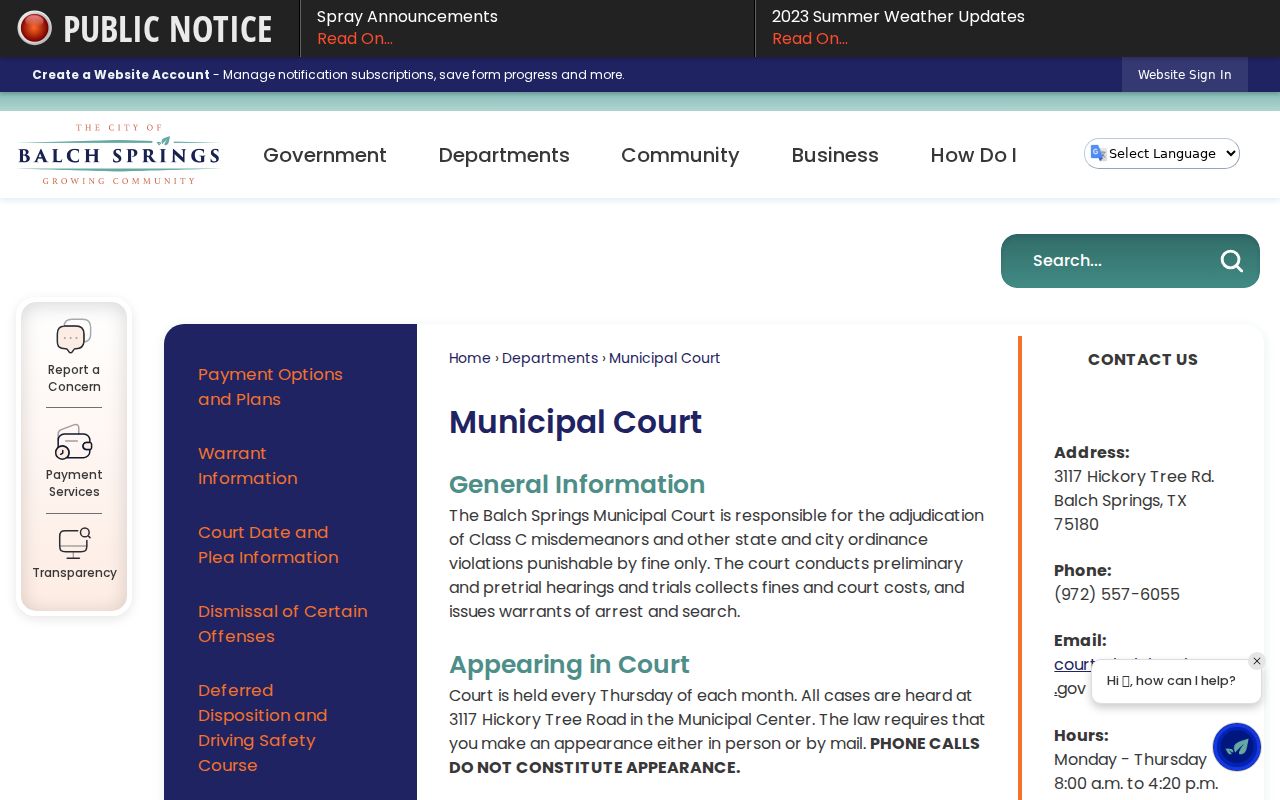Viewport: 1280px width, 800px height.
Task: Open Payment Options and Plans page
Action: [270, 387]
